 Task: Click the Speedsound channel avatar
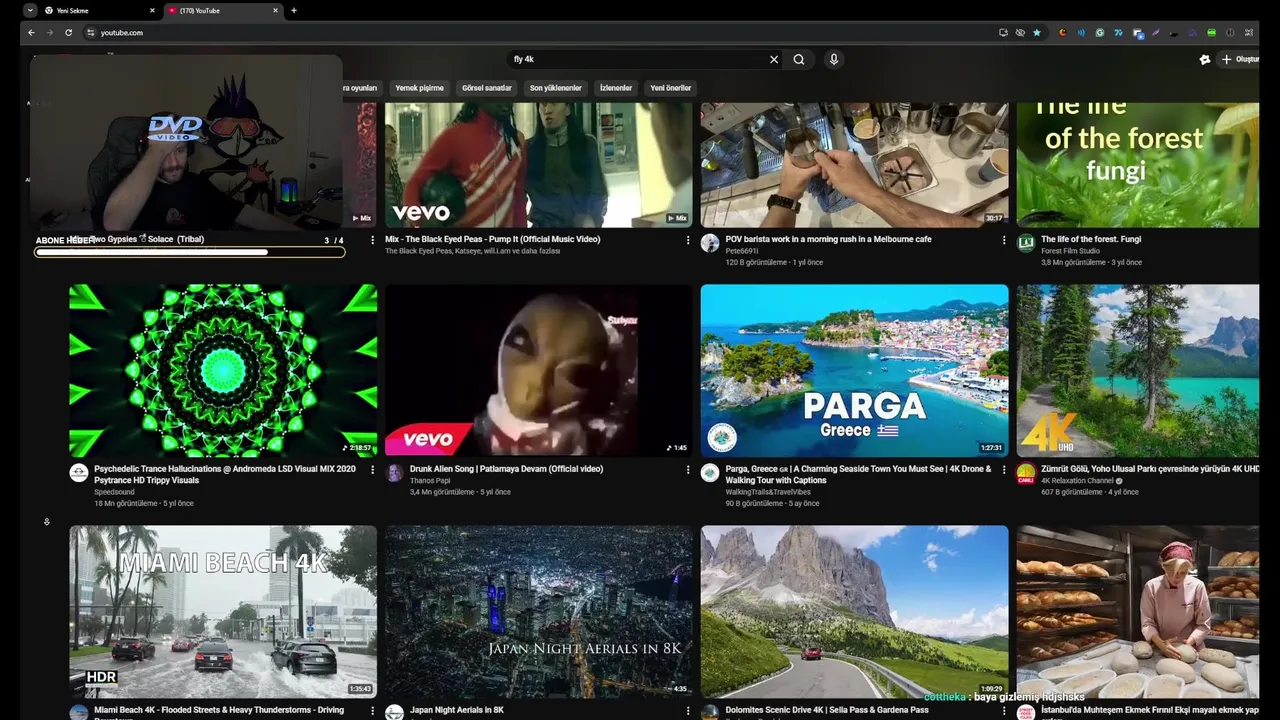[x=79, y=472]
